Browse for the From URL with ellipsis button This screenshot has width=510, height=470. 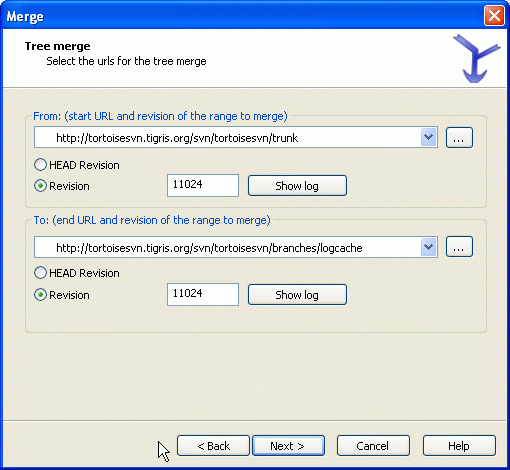(x=459, y=137)
